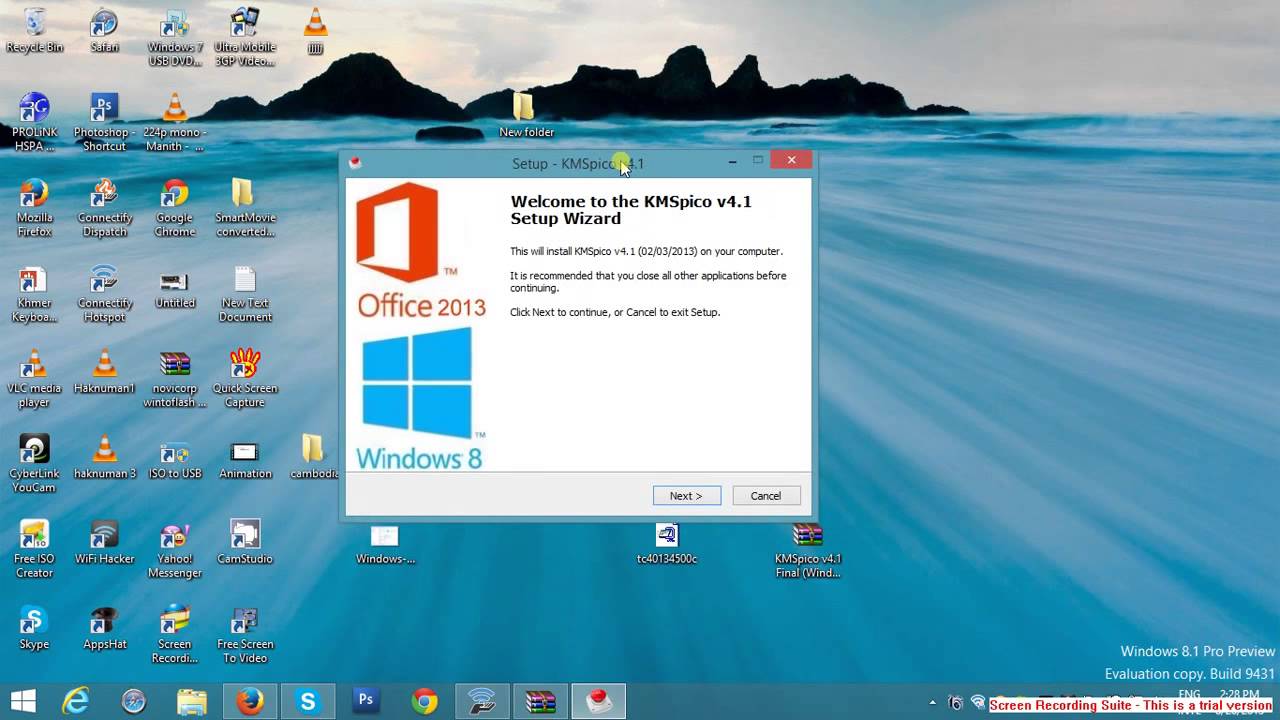Open Photoshop from taskbar
This screenshot has height=720, width=1280.
366,702
